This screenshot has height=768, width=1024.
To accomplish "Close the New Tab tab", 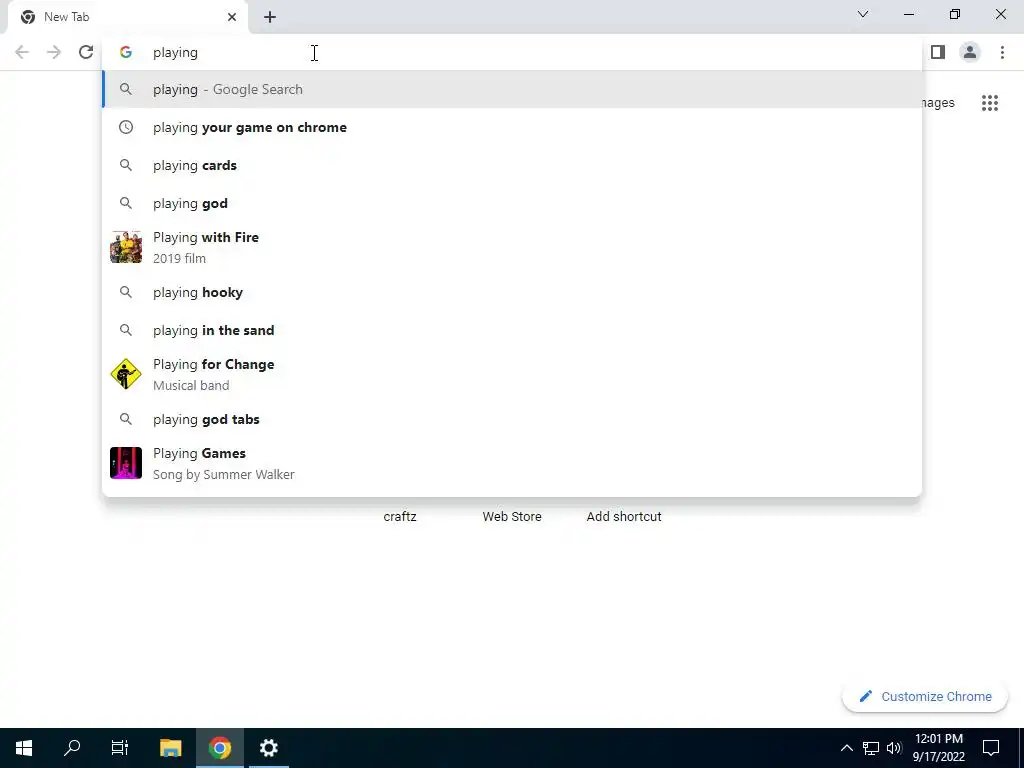I will coord(232,17).
